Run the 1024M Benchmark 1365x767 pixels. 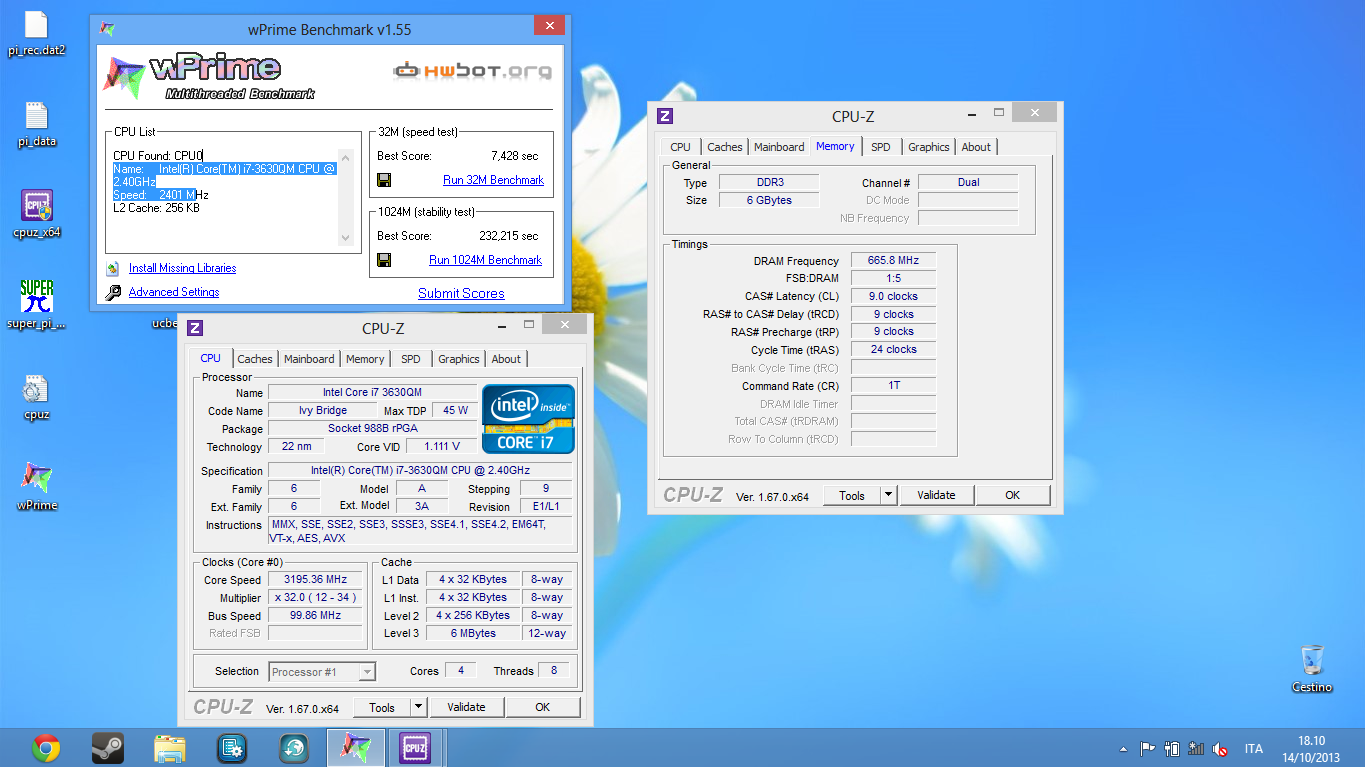coord(485,260)
